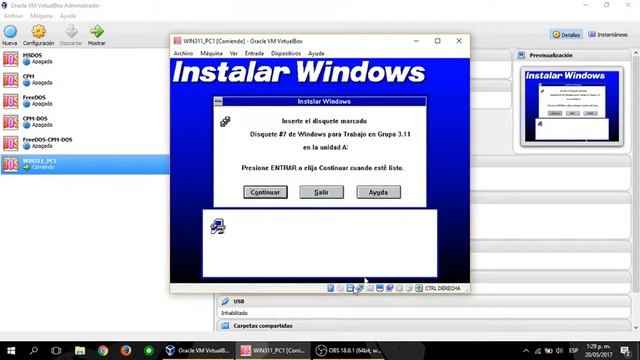The width and height of the screenshot is (640, 360).
Task: Open Máquina menu in the WIN311_PC1 window
Action: tap(211, 53)
